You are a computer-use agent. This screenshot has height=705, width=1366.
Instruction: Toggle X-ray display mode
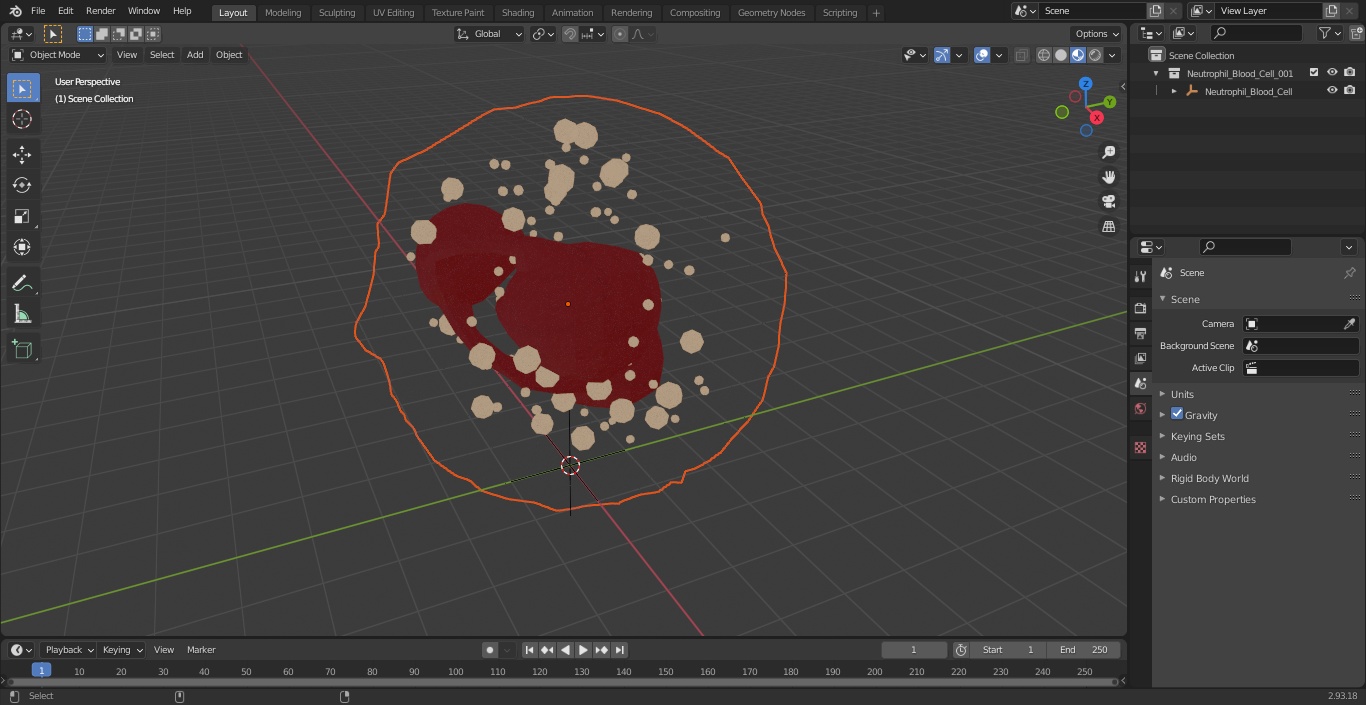coord(1021,55)
